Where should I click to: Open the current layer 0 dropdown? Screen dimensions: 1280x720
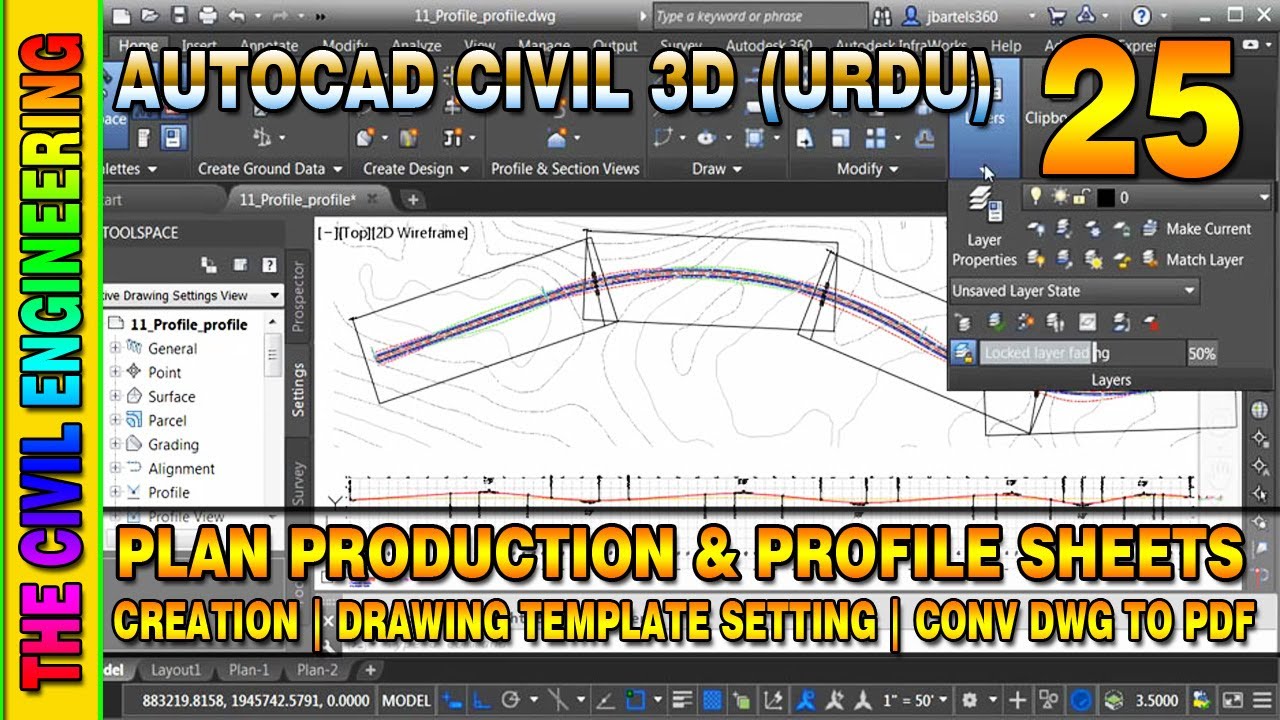click(x=1264, y=197)
